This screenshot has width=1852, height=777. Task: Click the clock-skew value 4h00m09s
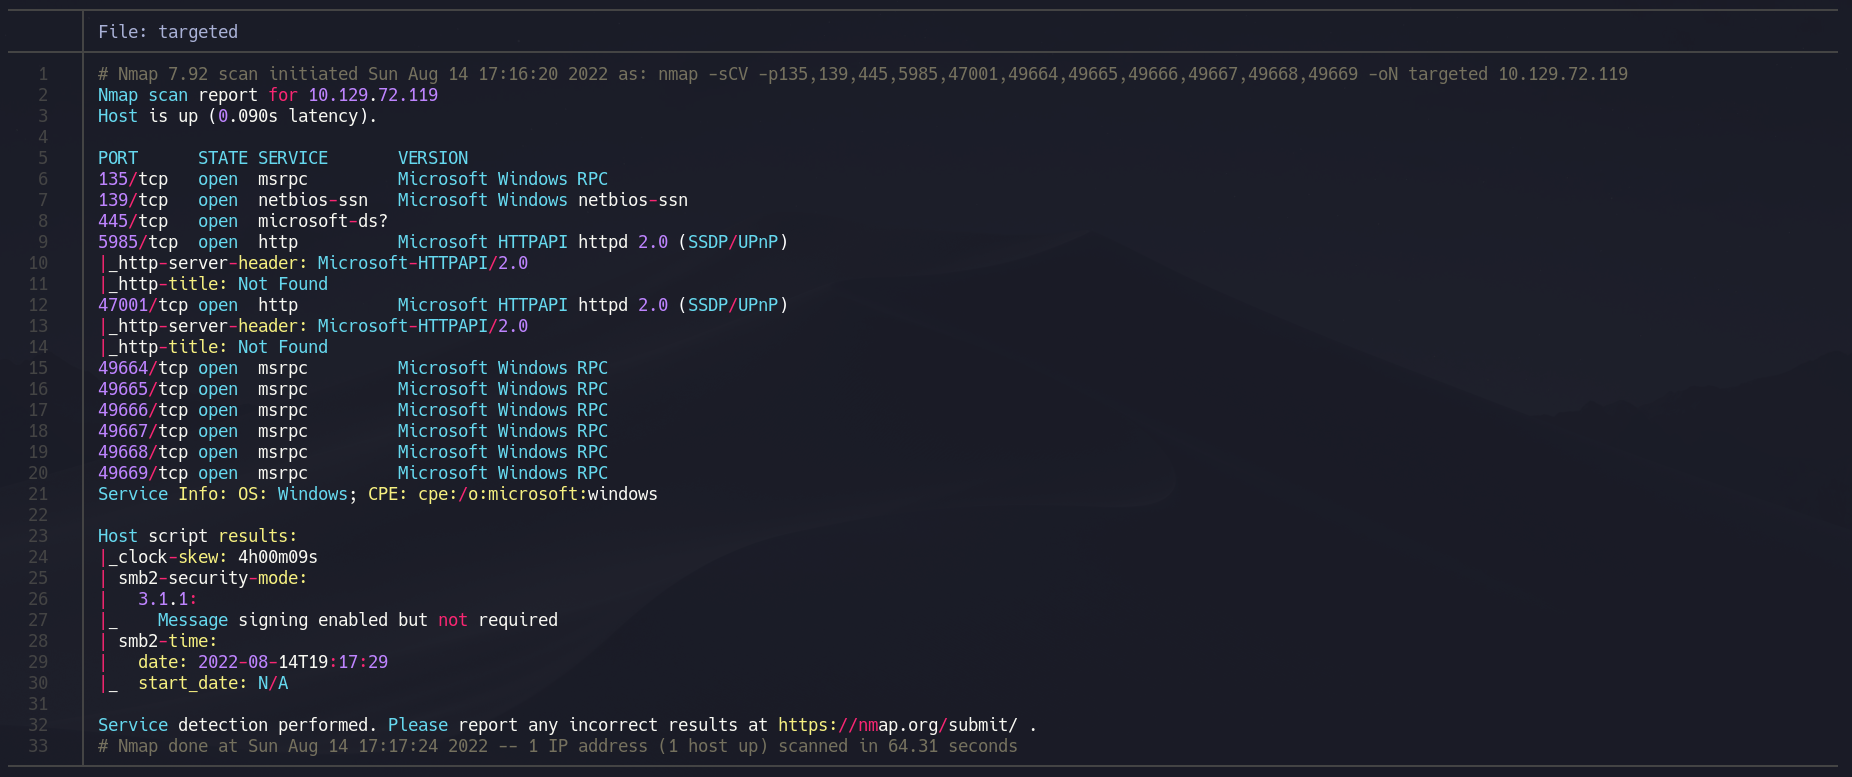[278, 557]
